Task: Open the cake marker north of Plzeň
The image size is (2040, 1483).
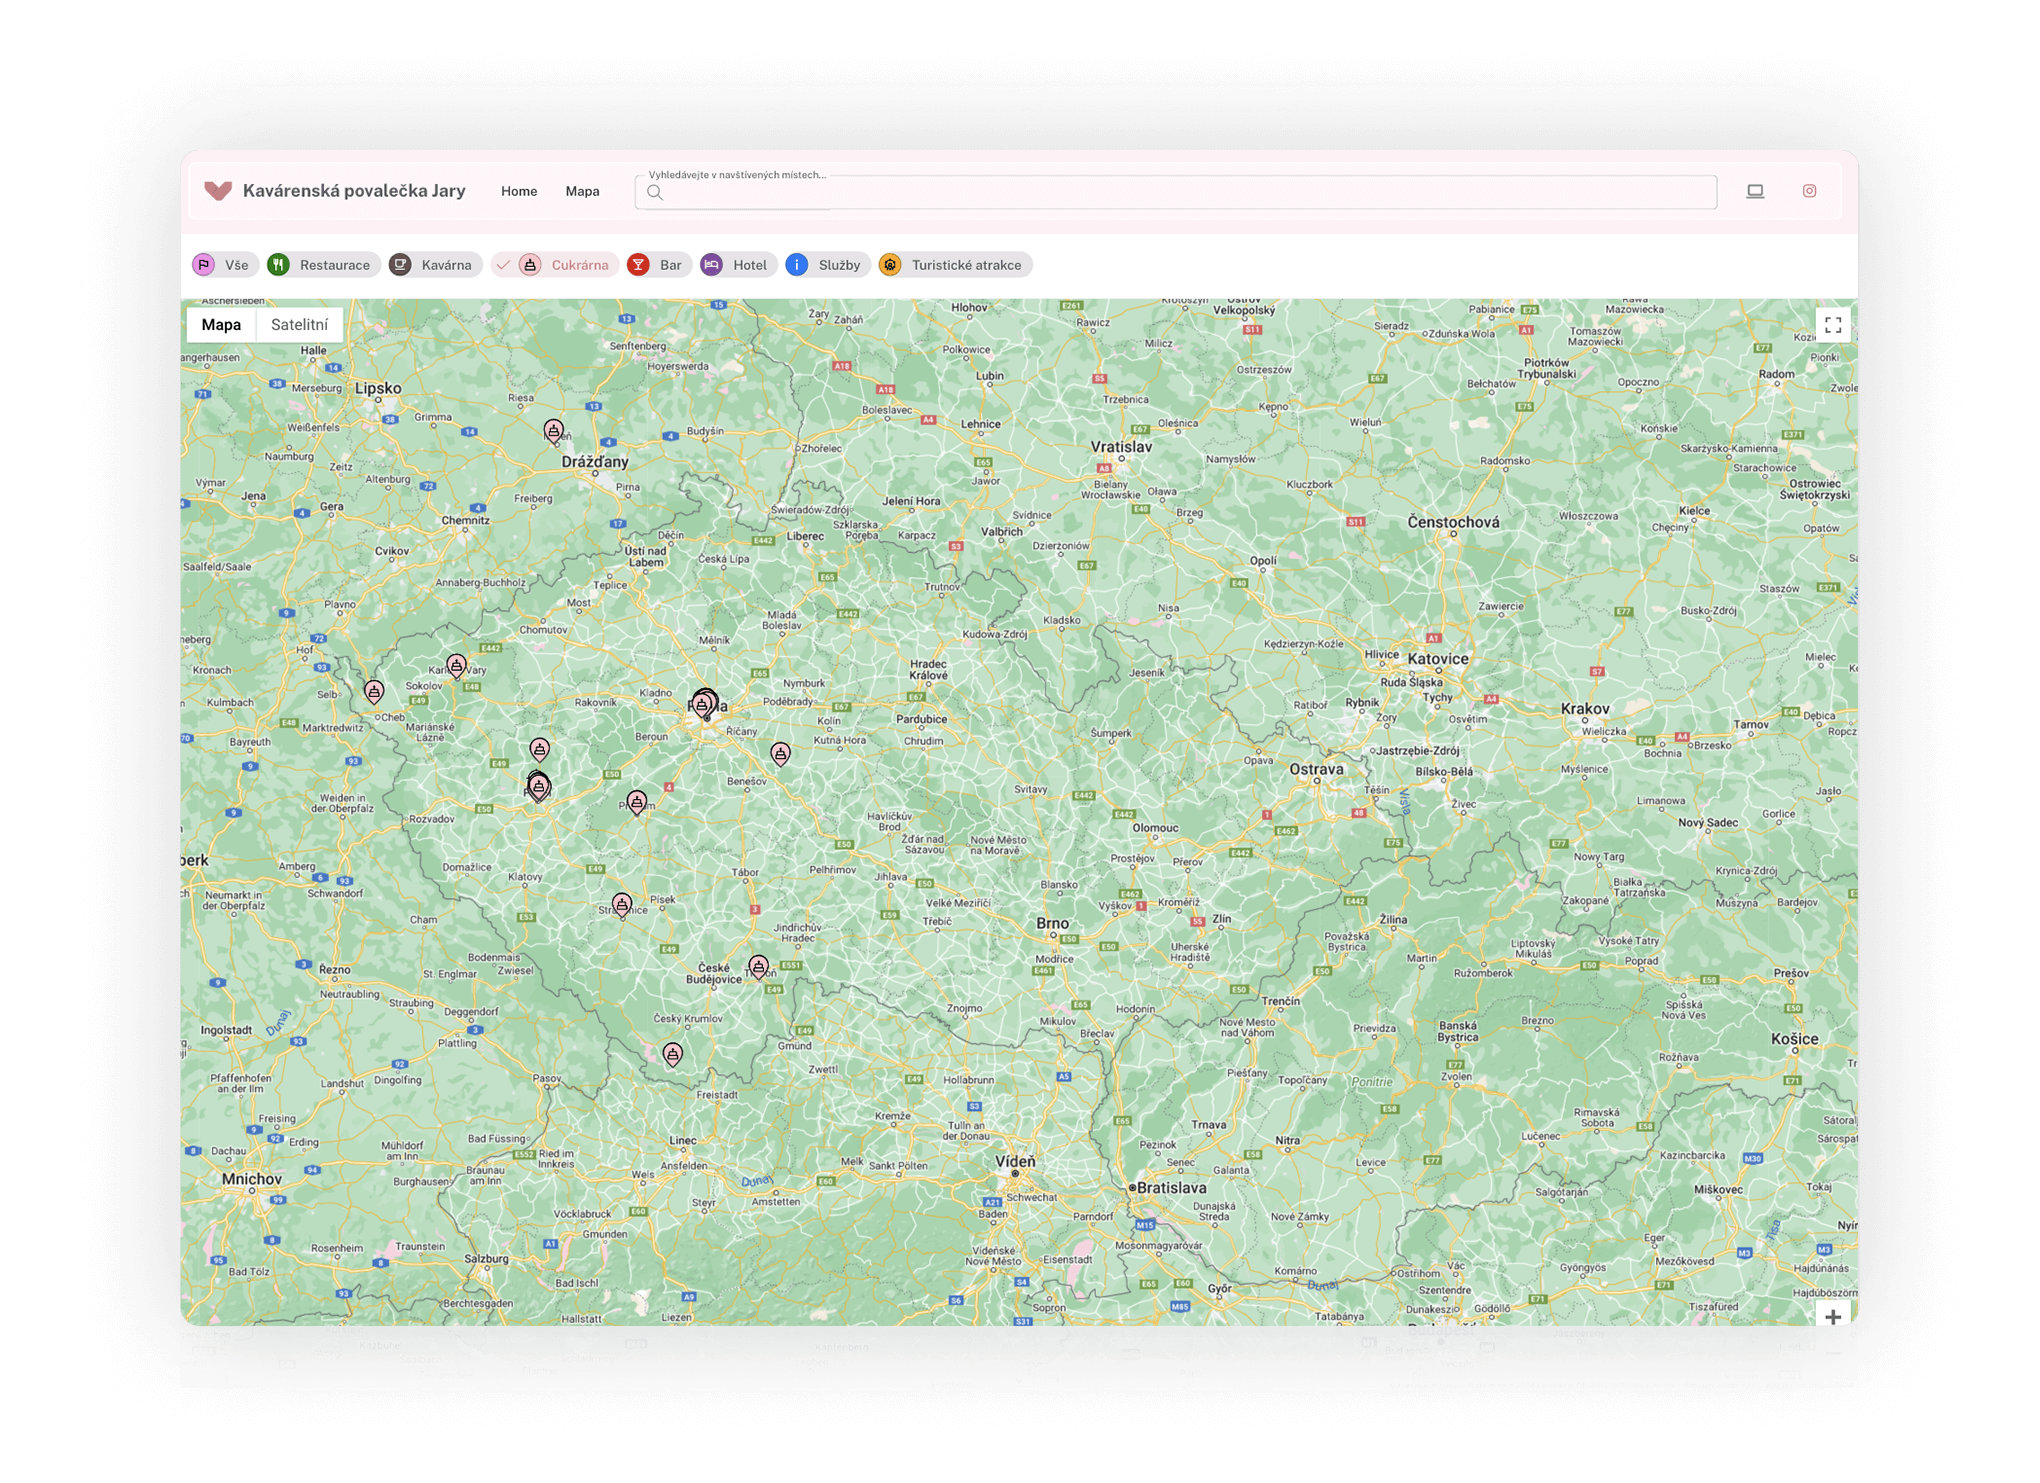Action: click(x=539, y=750)
